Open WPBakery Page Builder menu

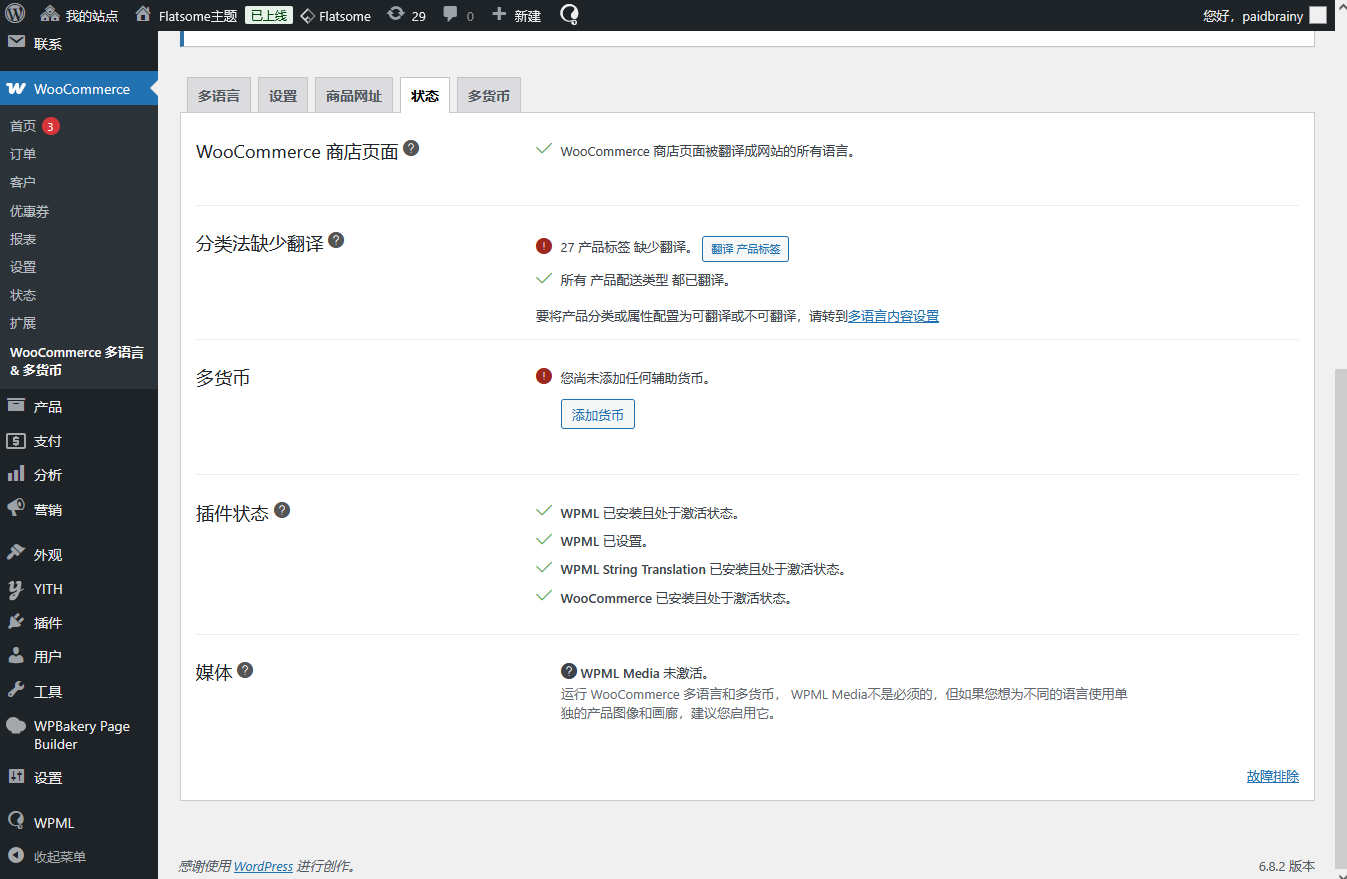(x=79, y=735)
